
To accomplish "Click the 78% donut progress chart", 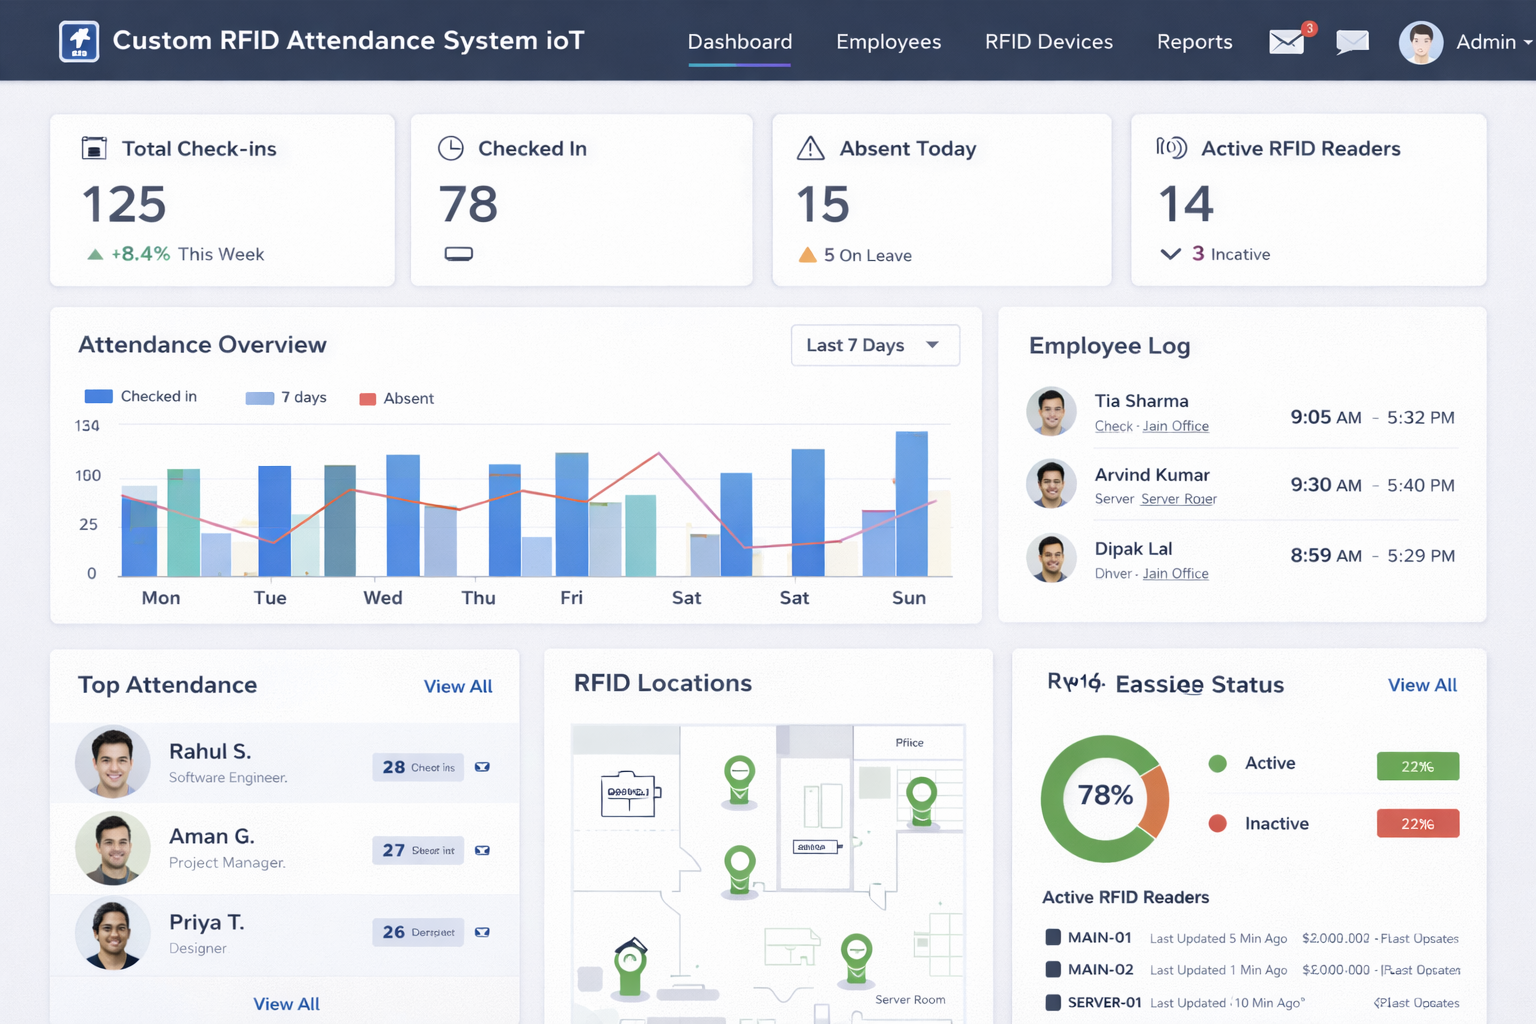I will click(x=1105, y=798).
